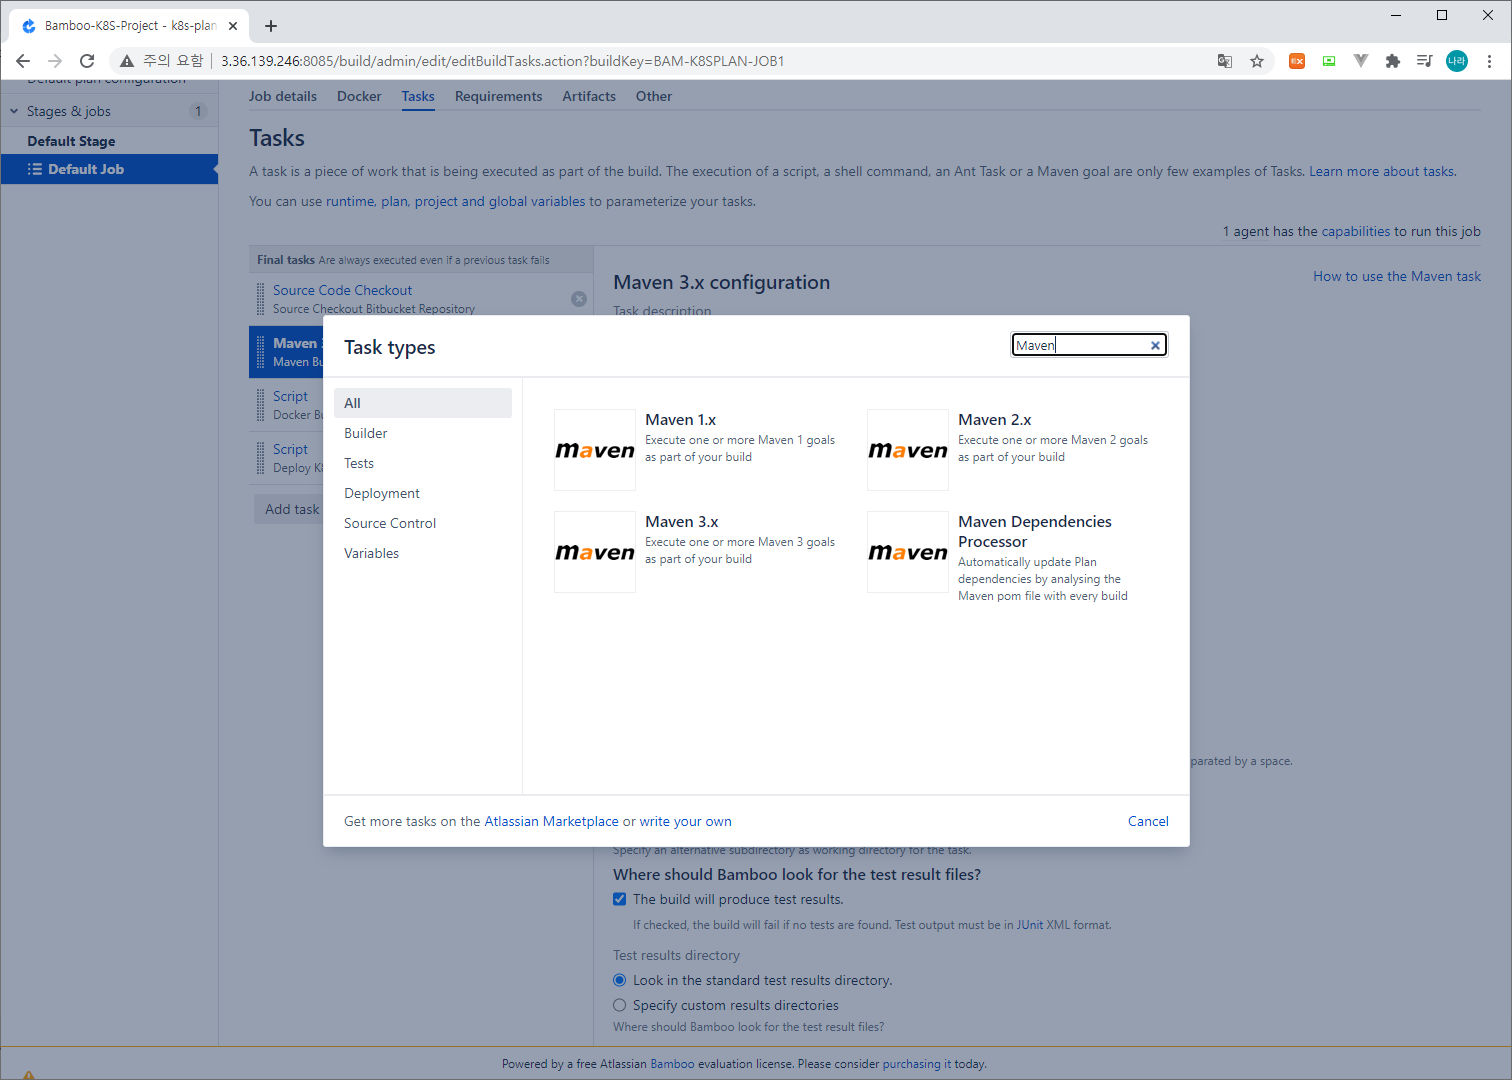Collapse the Stages & jobs section

tap(14, 111)
